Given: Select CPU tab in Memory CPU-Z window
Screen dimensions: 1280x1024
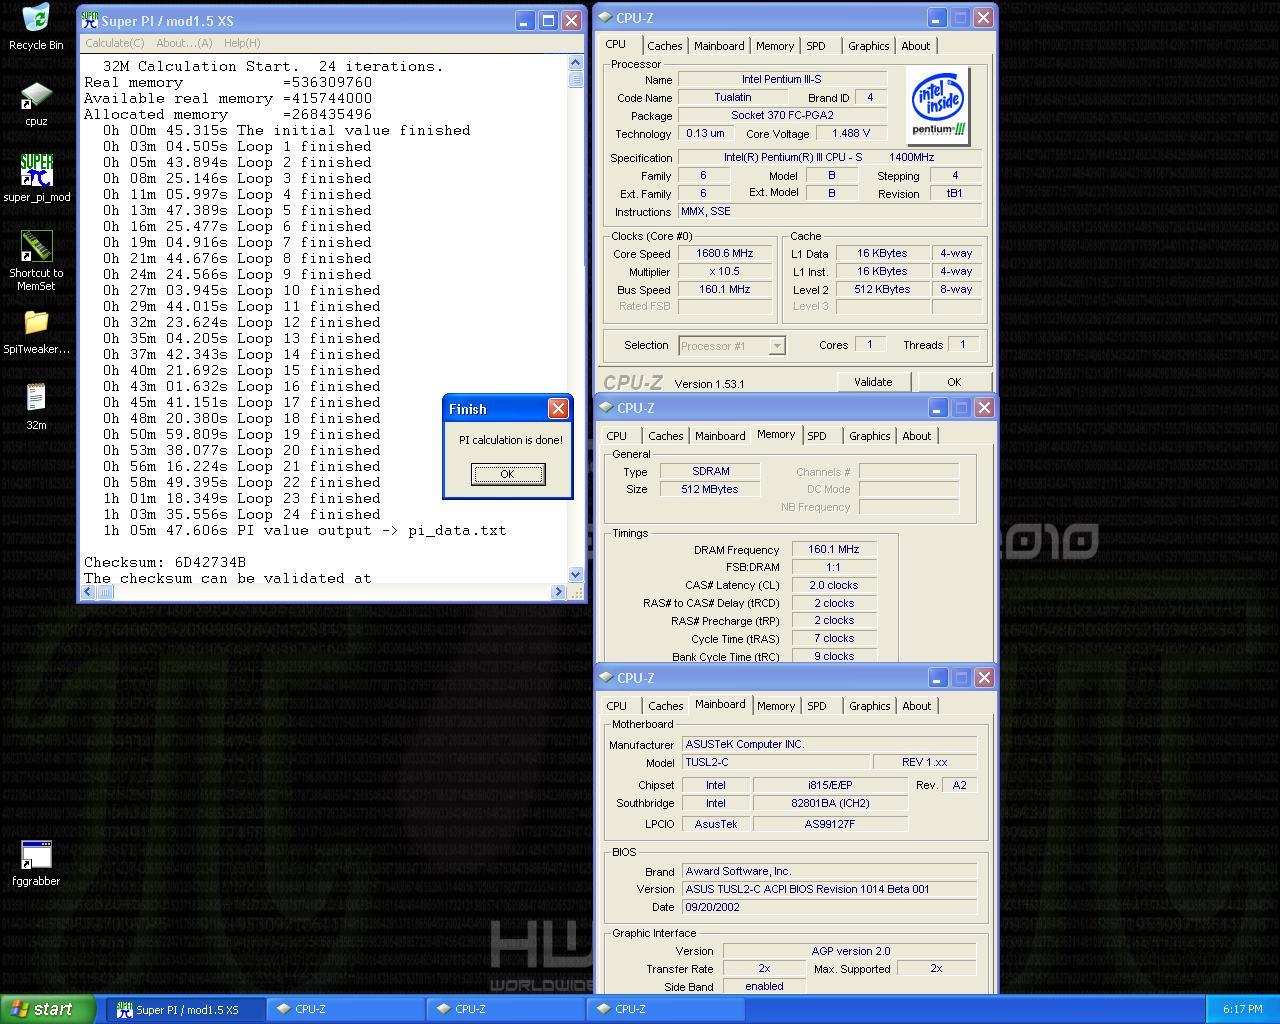Looking at the screenshot, I should pos(617,436).
